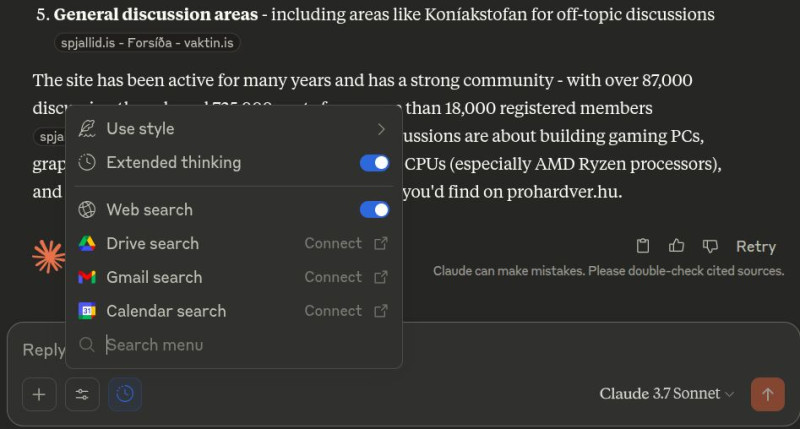Open the Claude 3.7 Sonnet model dropdown
Image resolution: width=800 pixels, height=429 pixels.
coord(667,394)
